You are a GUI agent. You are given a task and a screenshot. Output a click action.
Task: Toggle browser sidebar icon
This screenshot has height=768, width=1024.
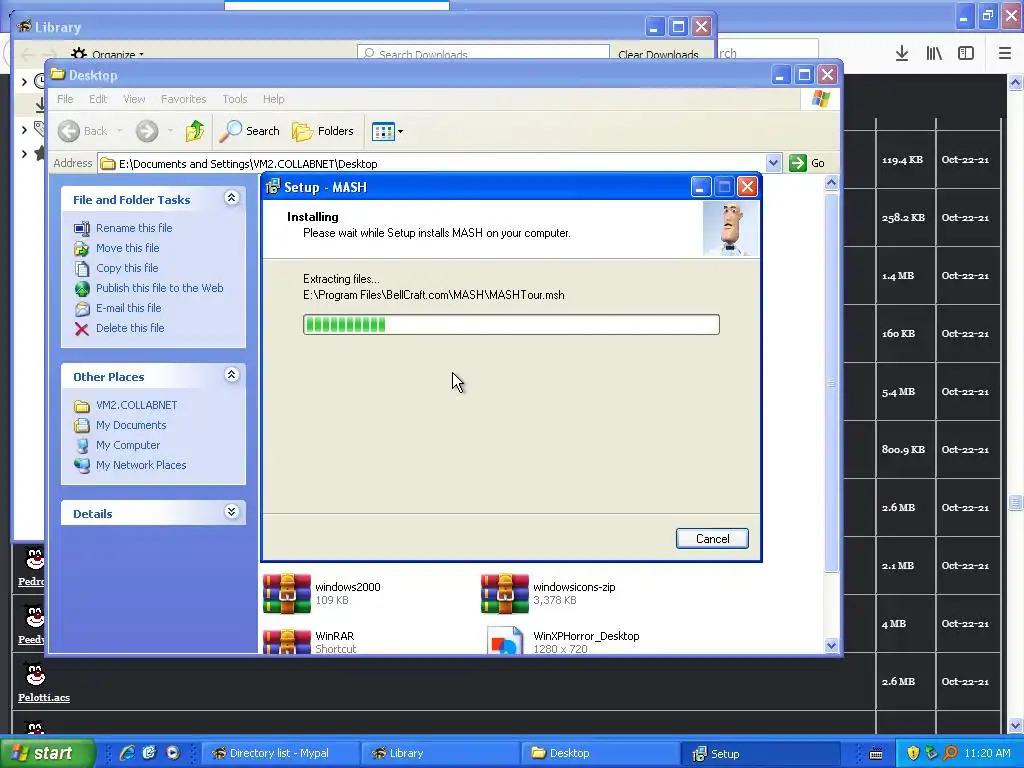(x=966, y=54)
